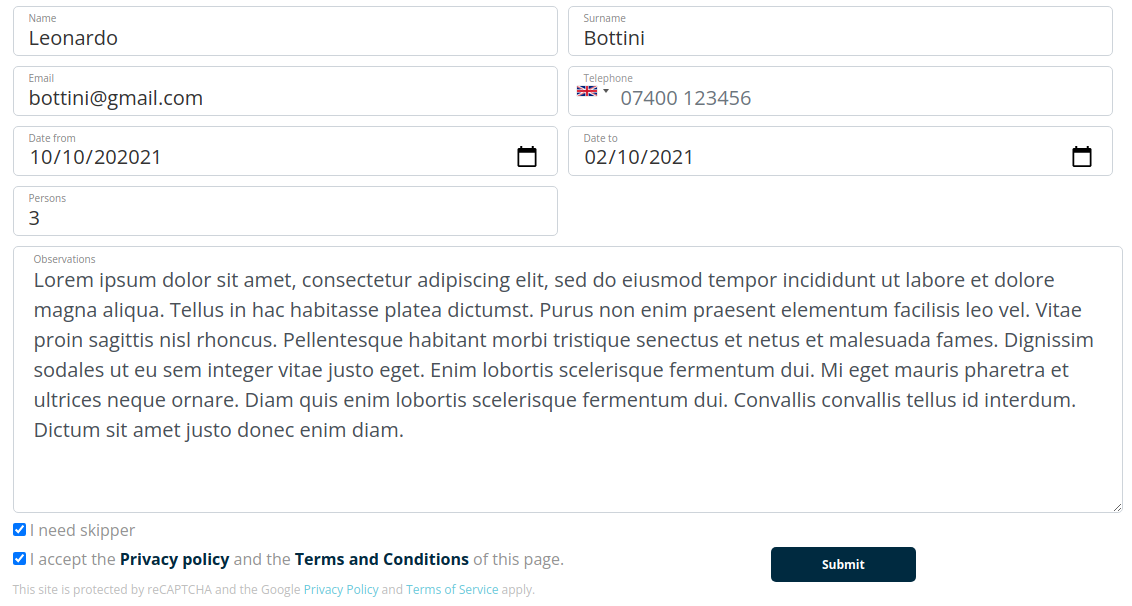Expand the telephone country code dropdown arrow

coord(606,91)
